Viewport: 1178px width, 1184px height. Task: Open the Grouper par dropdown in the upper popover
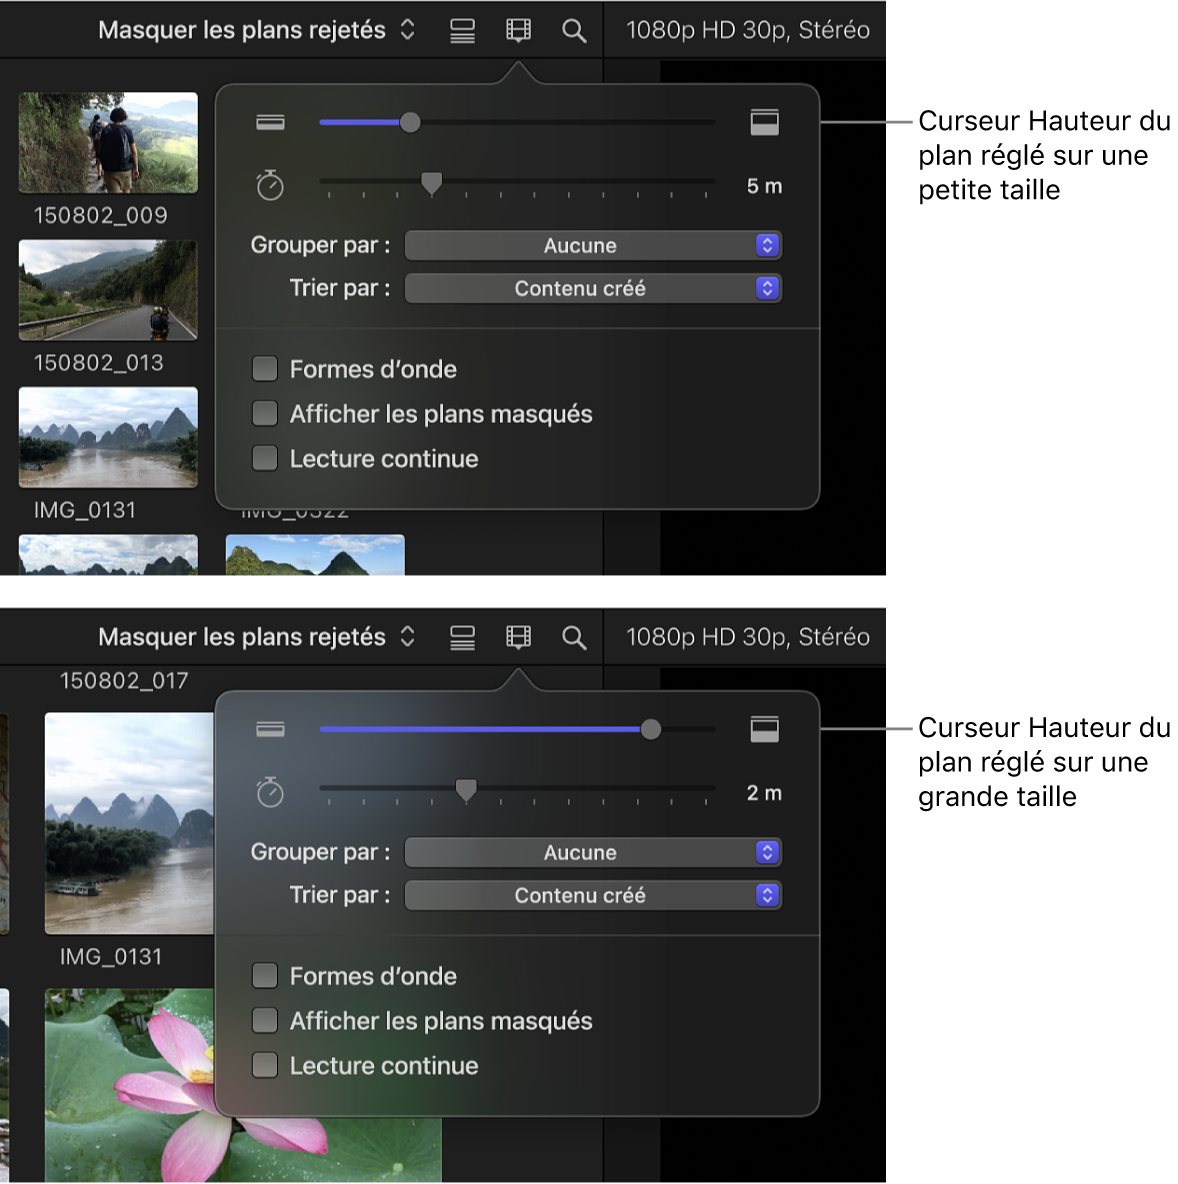click(593, 246)
